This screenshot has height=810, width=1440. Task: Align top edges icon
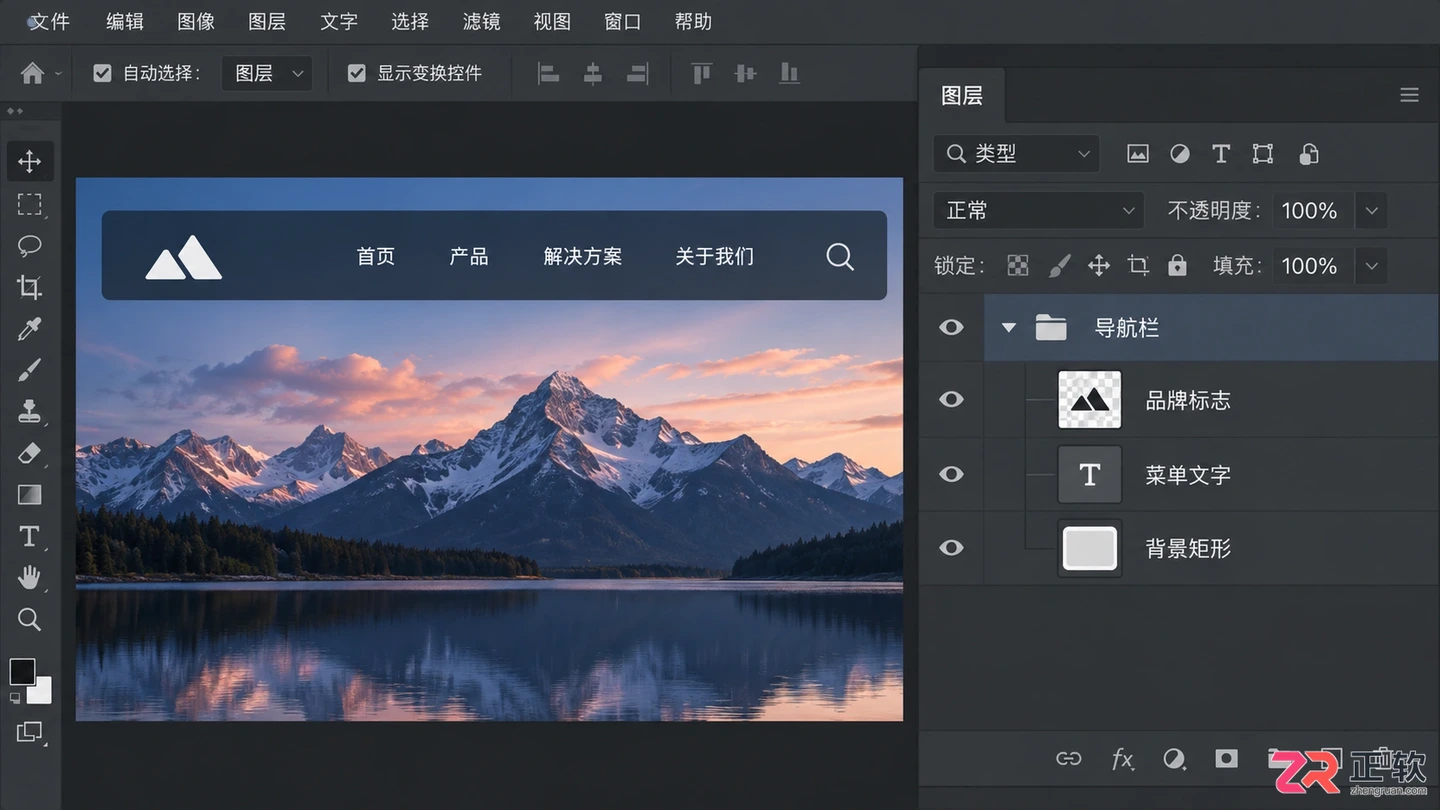(701, 73)
